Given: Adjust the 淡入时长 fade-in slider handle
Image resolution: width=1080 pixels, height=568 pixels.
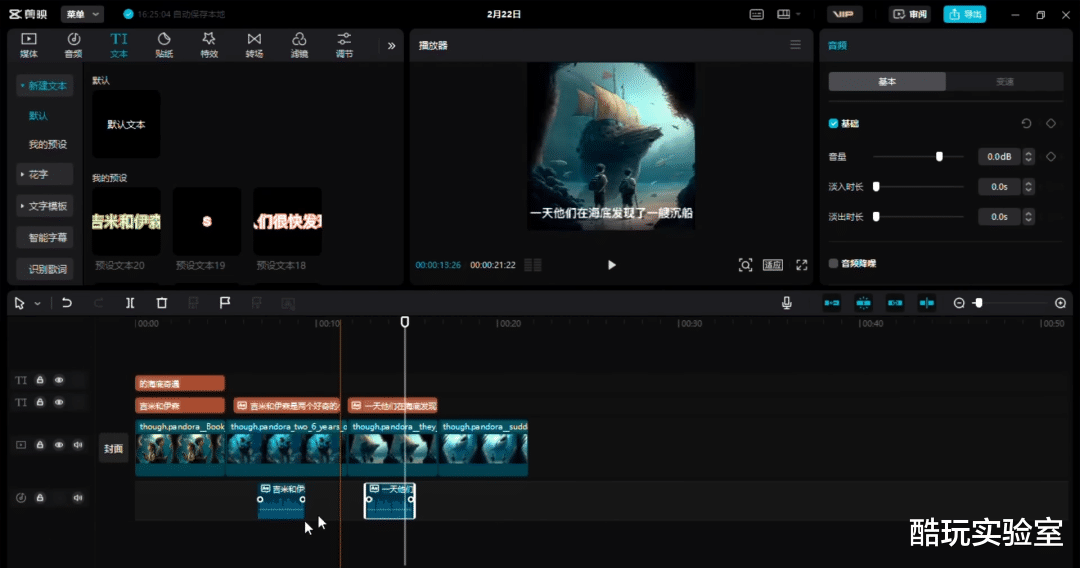Looking at the screenshot, I should tap(876, 187).
